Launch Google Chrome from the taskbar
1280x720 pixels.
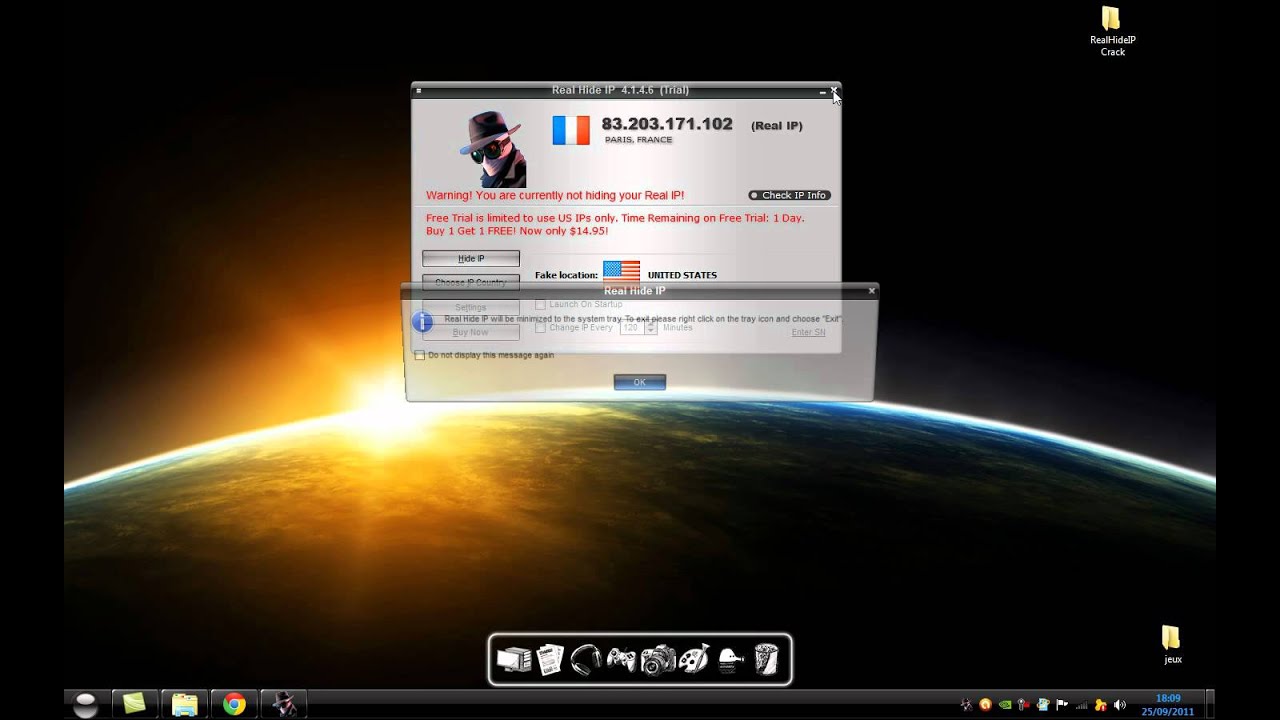click(234, 704)
